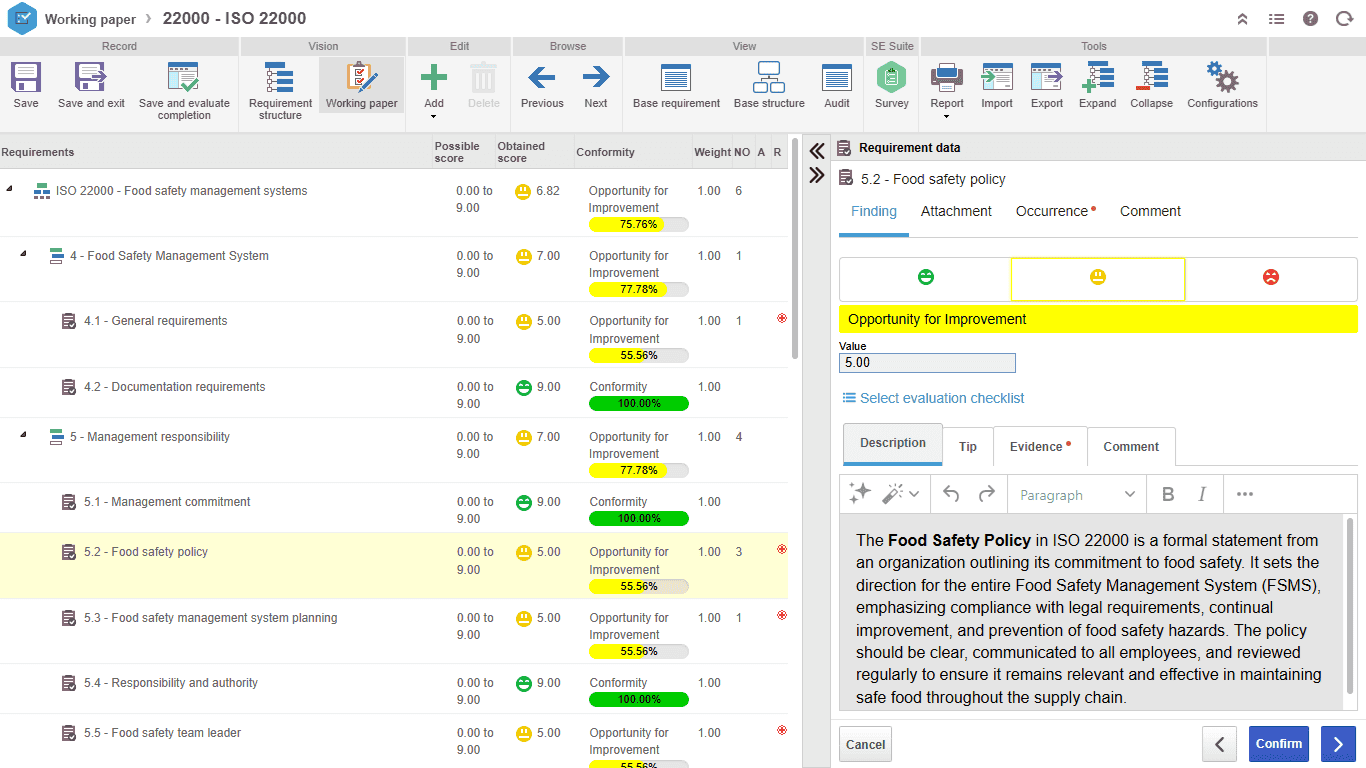Click the Confirm button
The width and height of the screenshot is (1366, 768).
tap(1279, 744)
